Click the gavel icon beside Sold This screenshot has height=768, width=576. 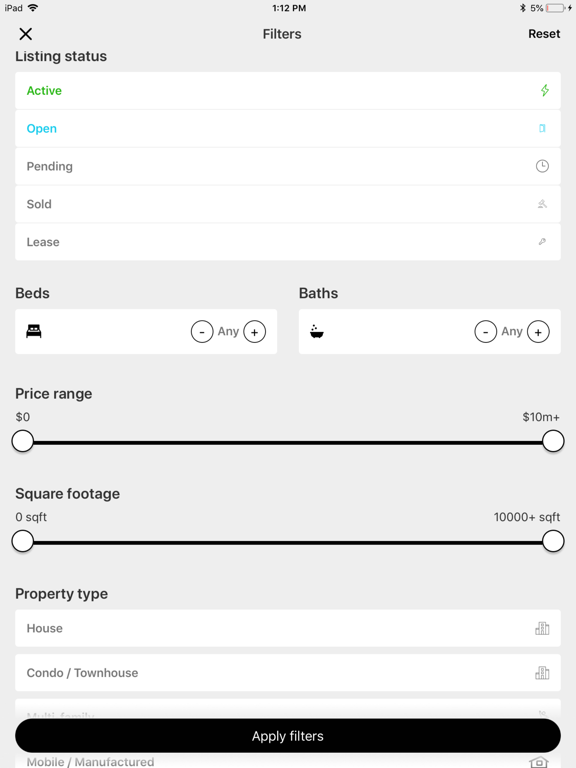(x=542, y=204)
